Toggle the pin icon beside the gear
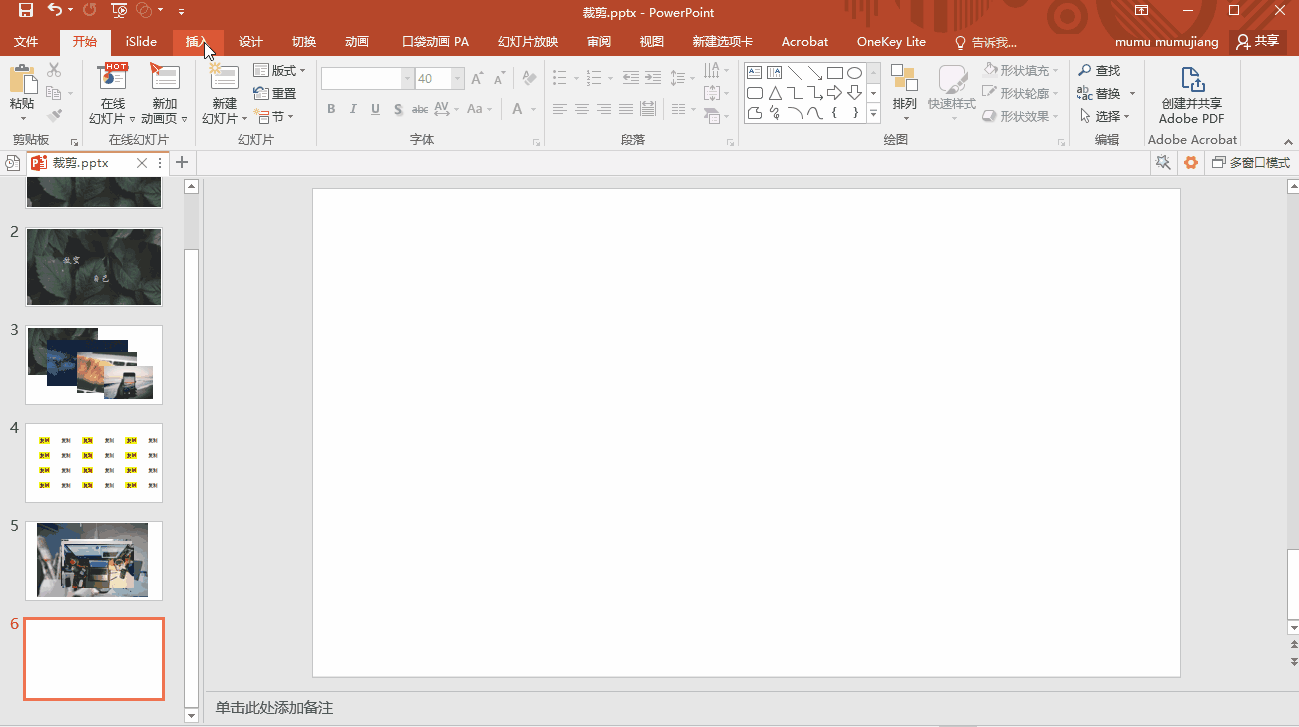Screen dimensions: 1299x727 pyautogui.click(x=1162, y=163)
